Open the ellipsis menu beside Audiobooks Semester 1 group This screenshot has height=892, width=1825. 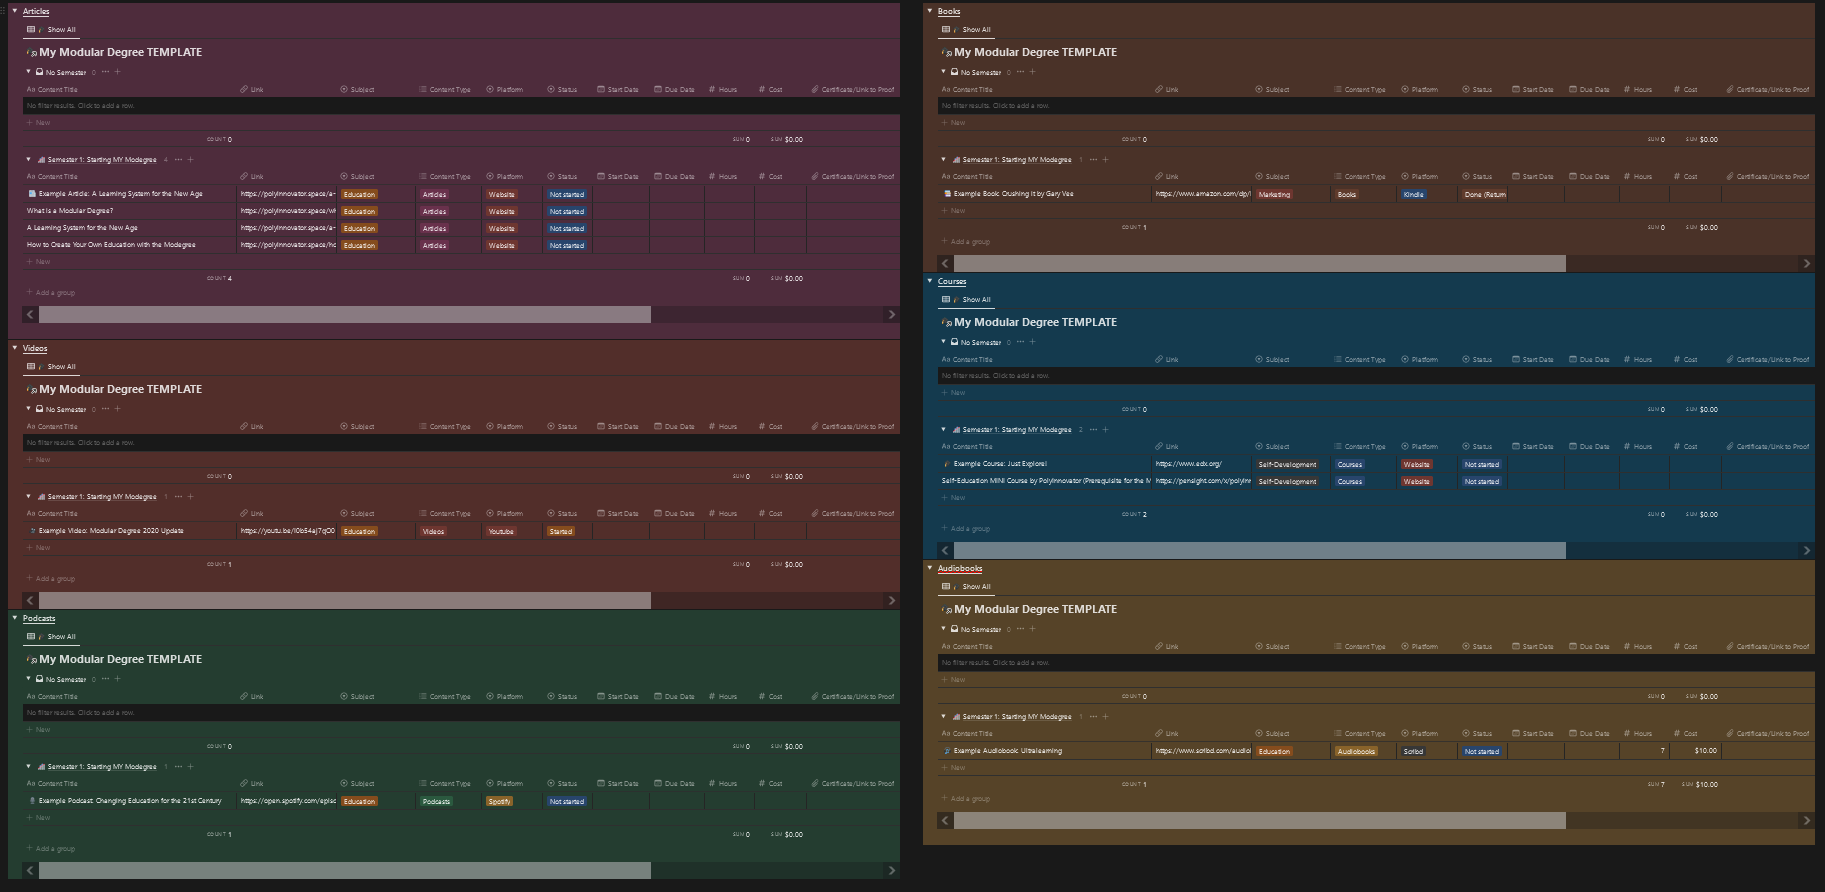pyautogui.click(x=1093, y=717)
